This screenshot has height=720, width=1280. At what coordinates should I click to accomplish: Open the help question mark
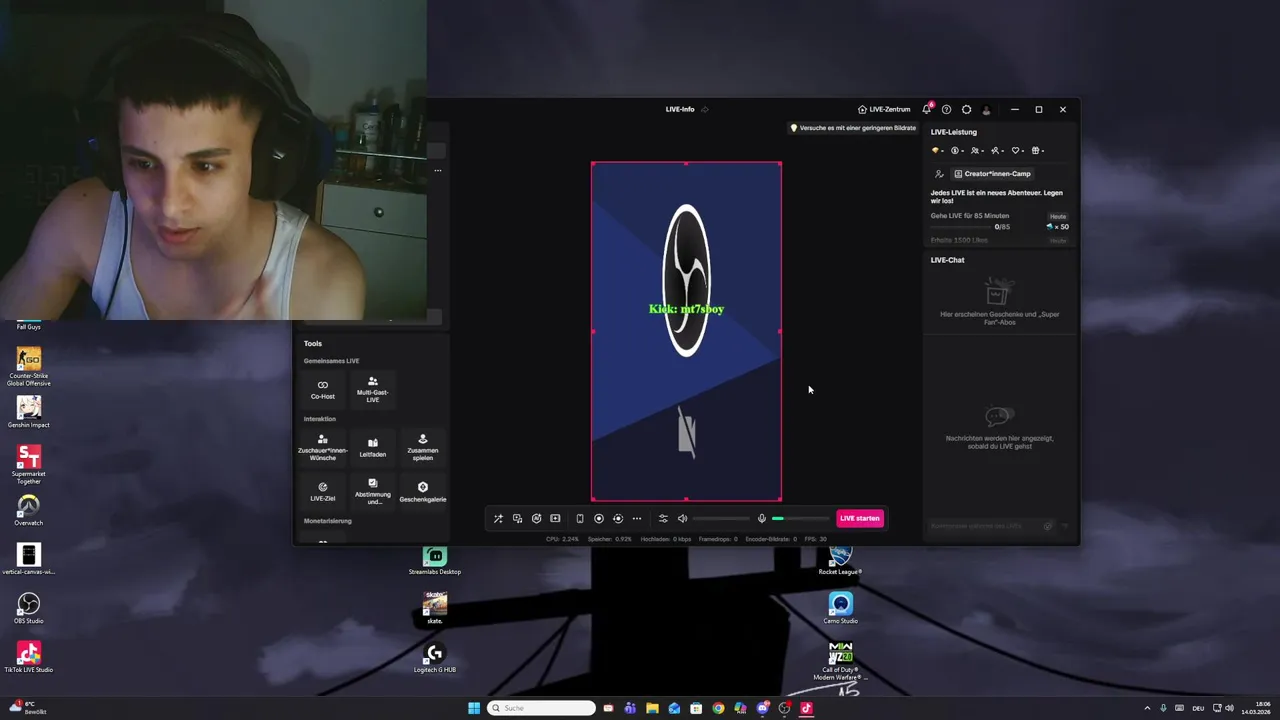pyautogui.click(x=946, y=109)
